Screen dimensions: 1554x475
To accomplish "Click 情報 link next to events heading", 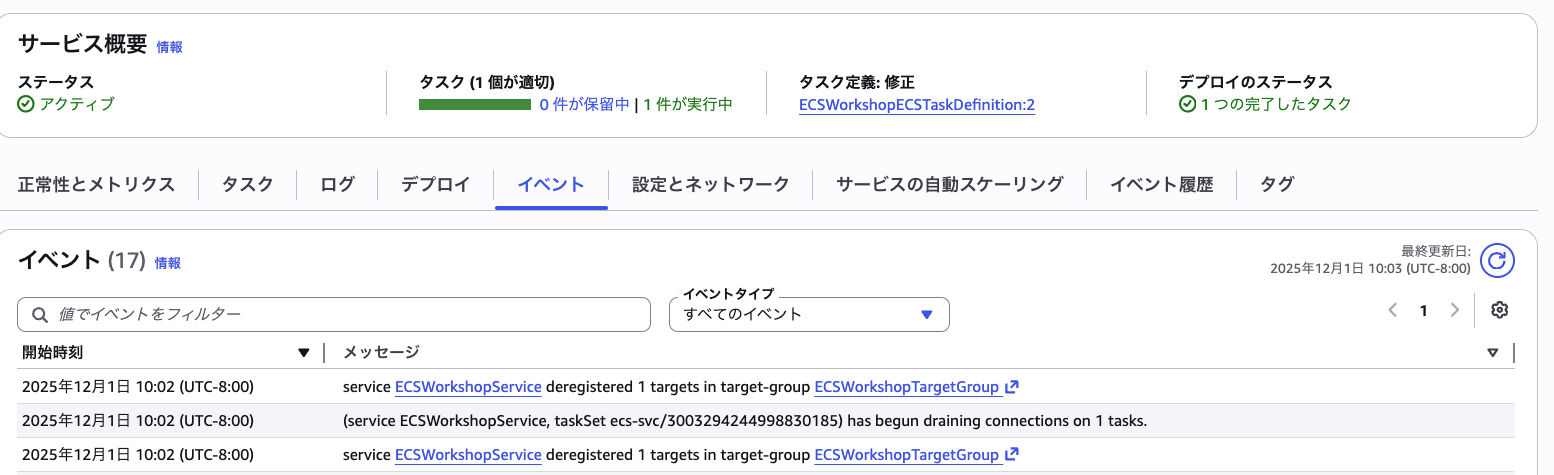I will pyautogui.click(x=168, y=263).
